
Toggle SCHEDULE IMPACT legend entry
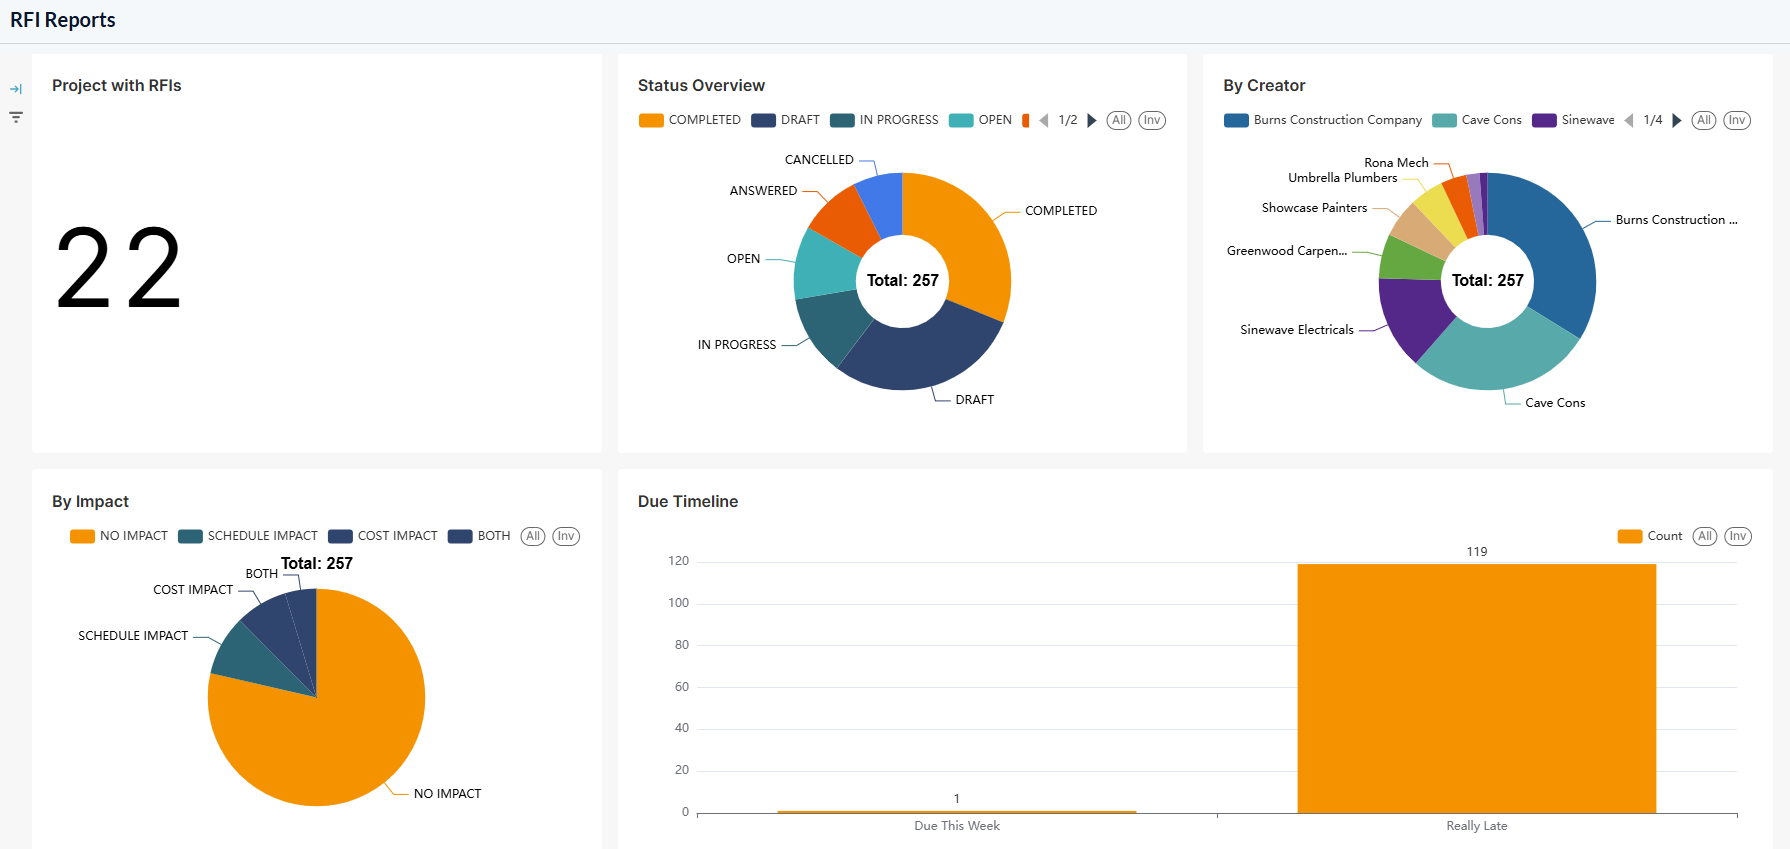point(248,536)
